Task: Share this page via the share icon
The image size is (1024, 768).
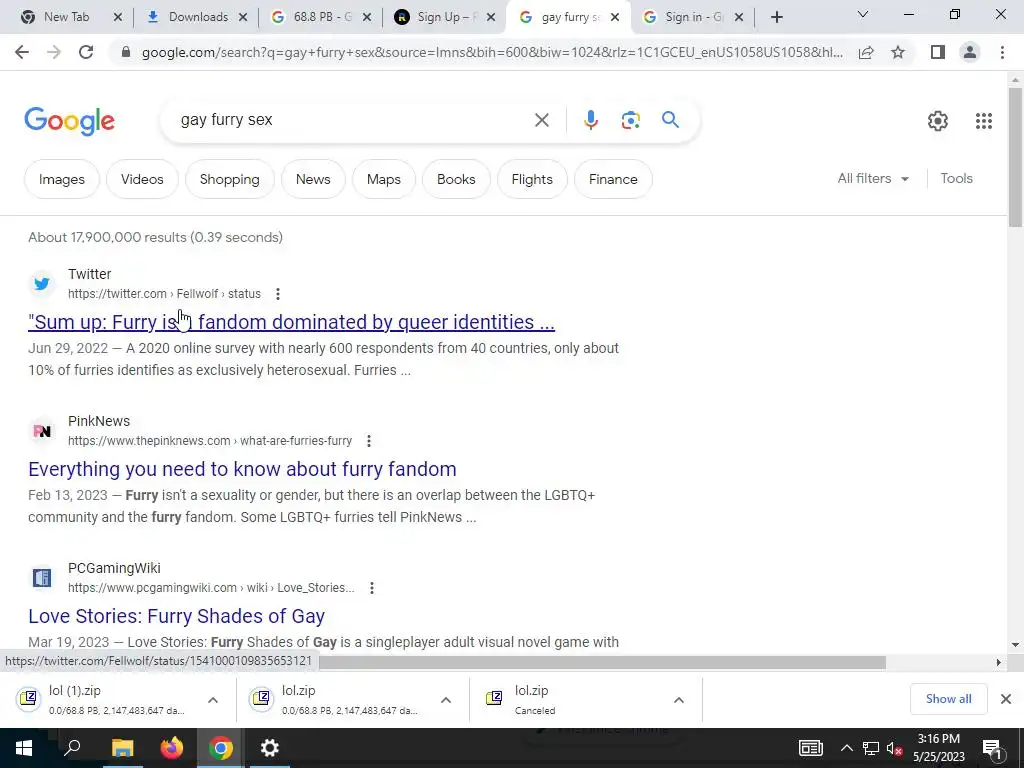Action: [866, 52]
